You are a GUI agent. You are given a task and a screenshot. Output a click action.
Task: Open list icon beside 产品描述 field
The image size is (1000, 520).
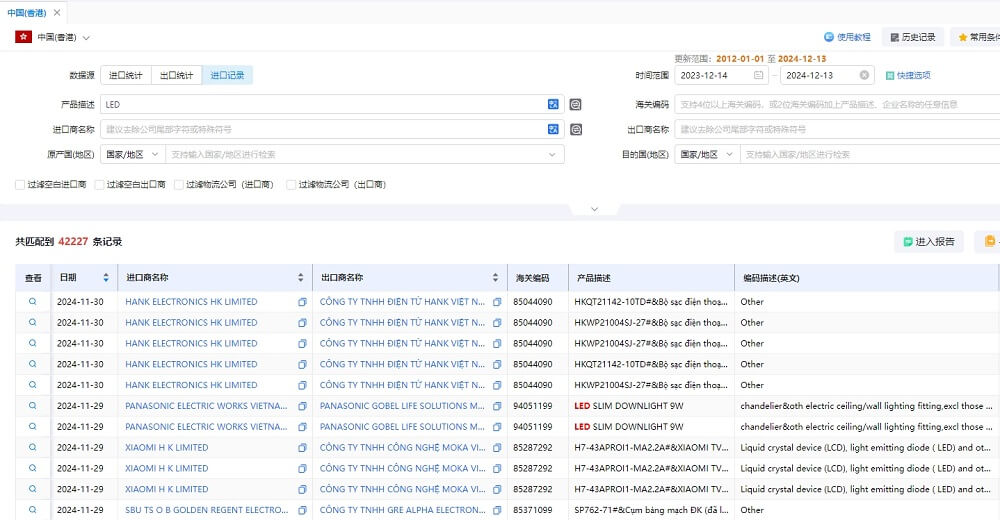(575, 104)
